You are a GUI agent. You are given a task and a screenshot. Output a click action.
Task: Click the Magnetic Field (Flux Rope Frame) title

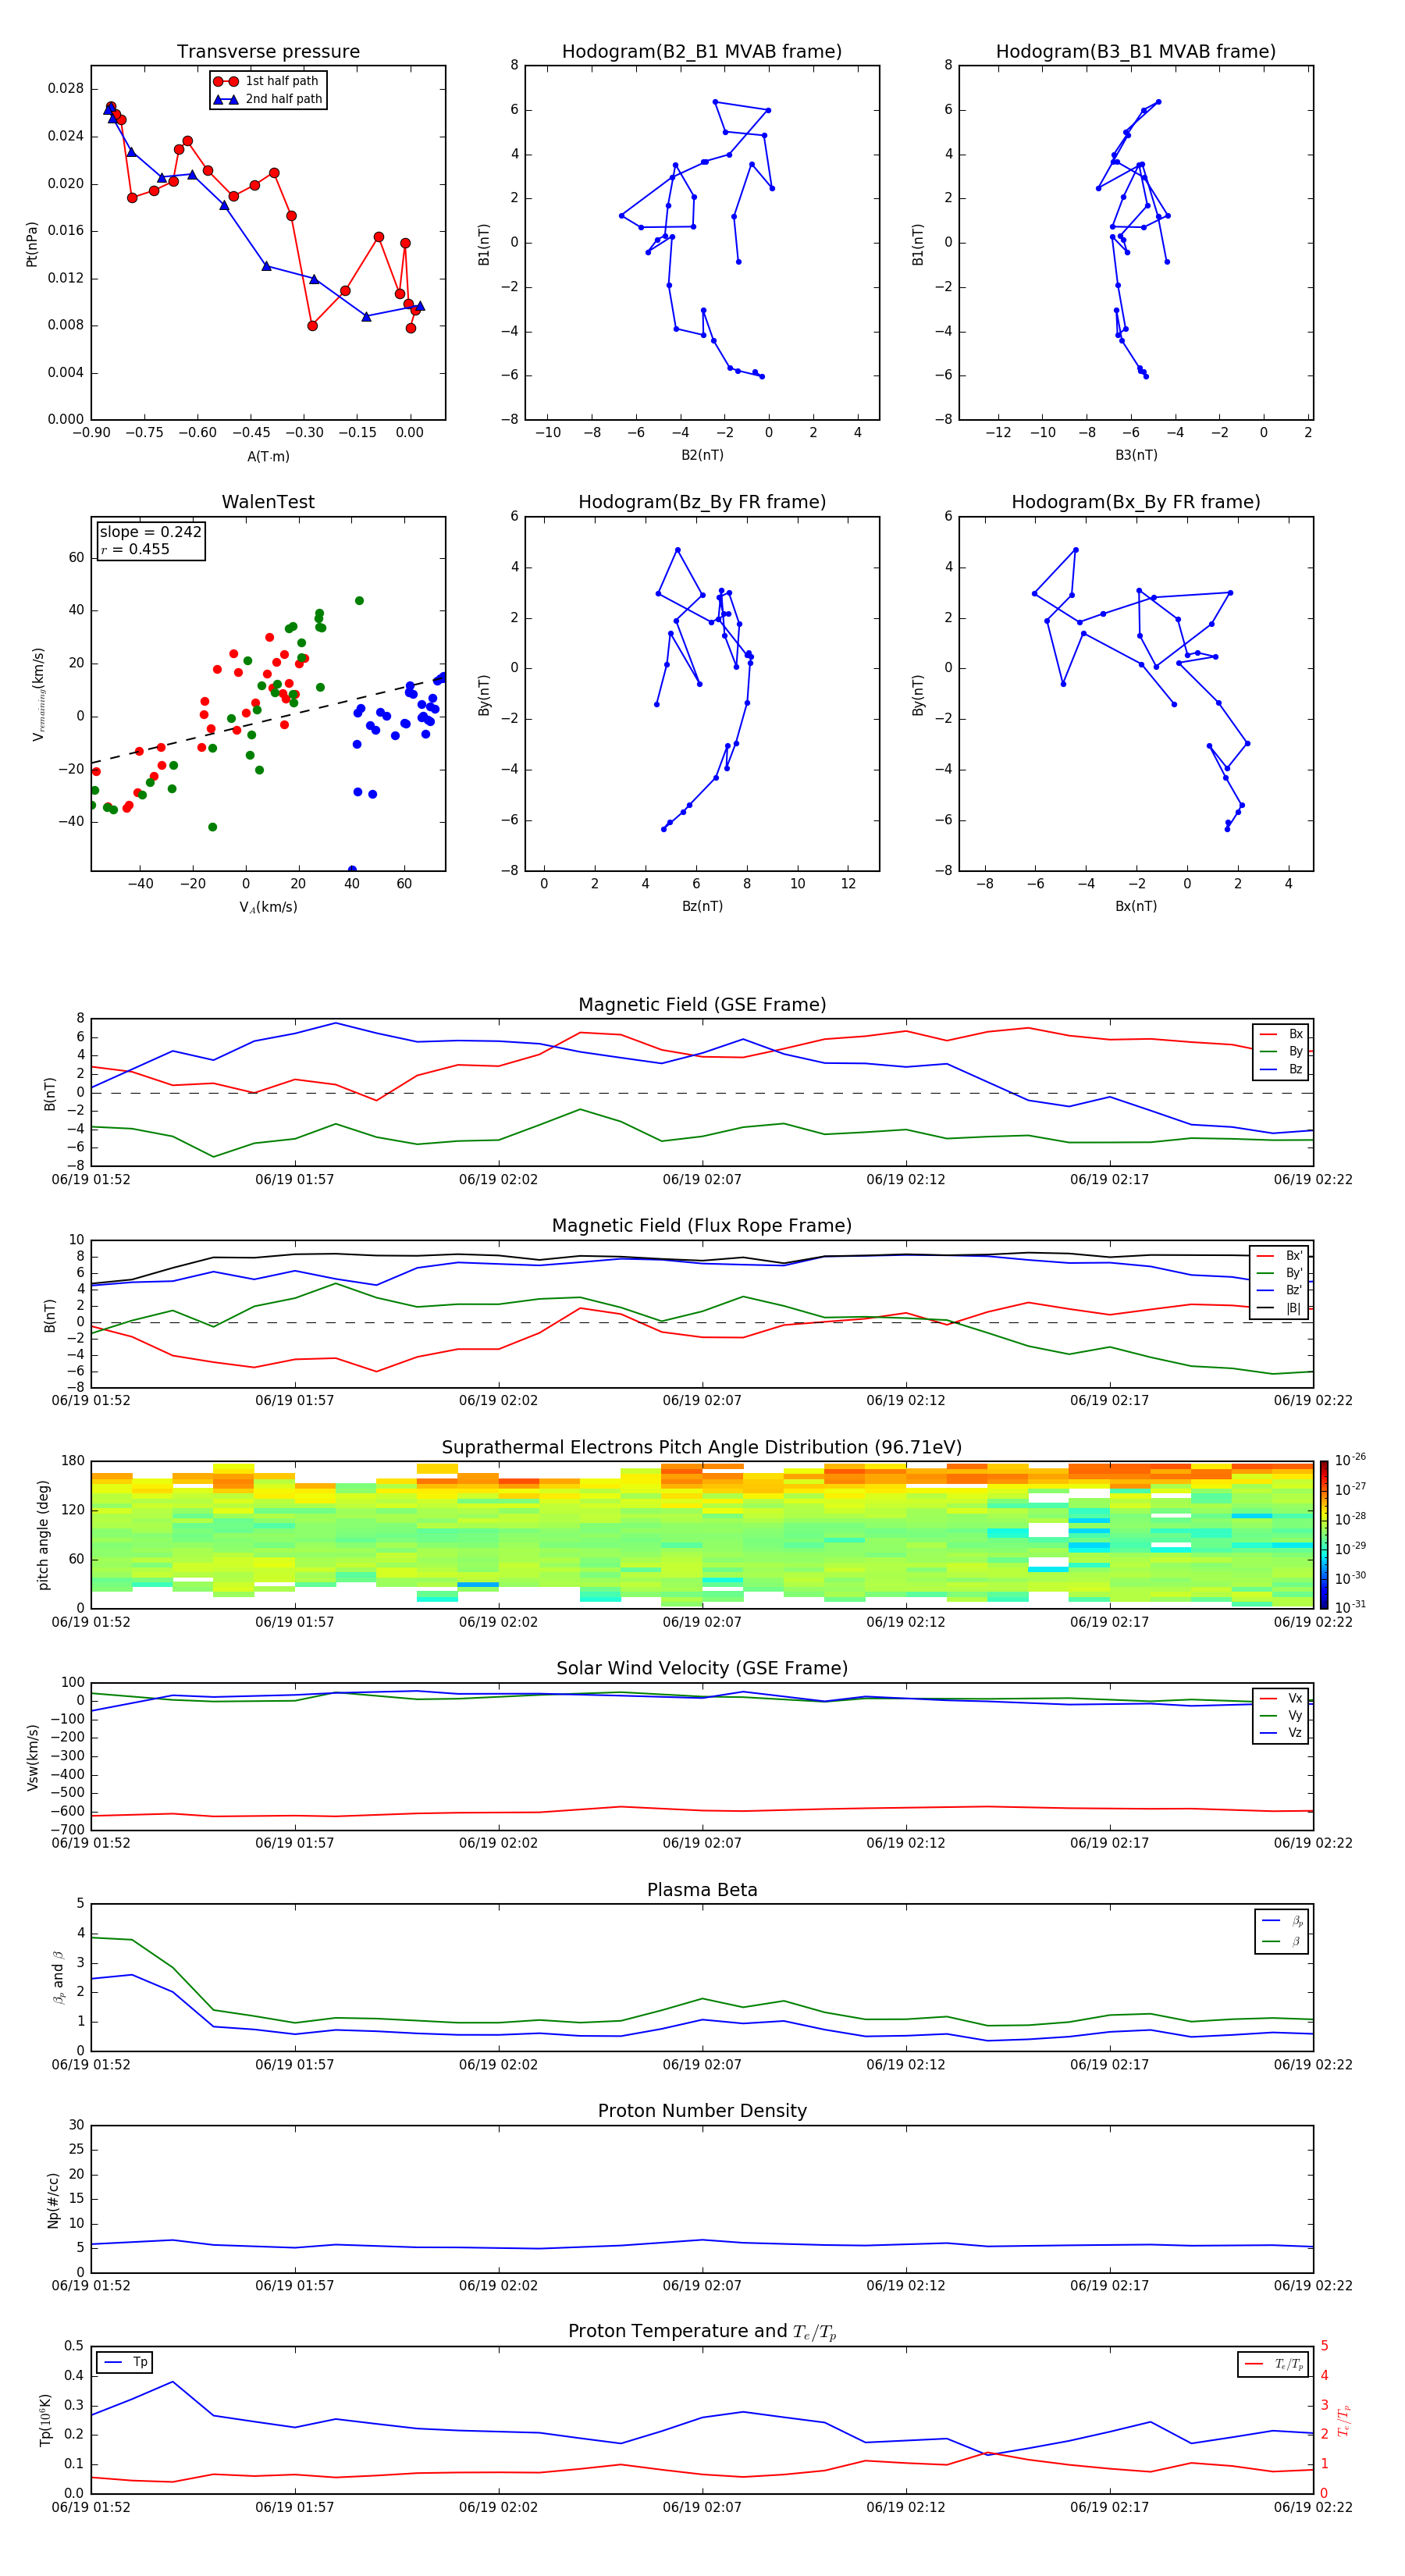click(x=702, y=1226)
